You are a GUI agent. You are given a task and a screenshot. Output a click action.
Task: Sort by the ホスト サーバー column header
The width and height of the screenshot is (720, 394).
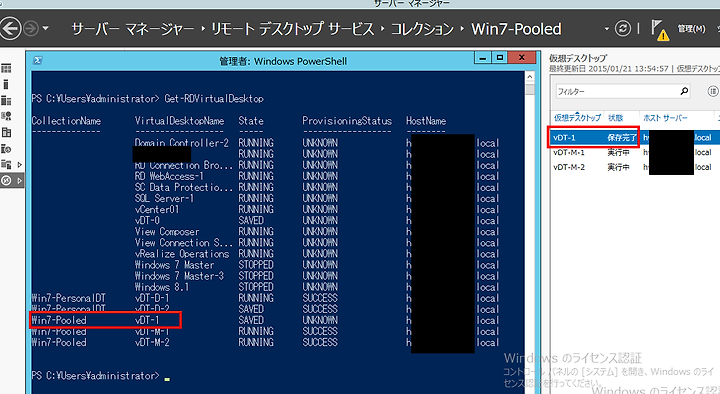[x=665, y=118]
